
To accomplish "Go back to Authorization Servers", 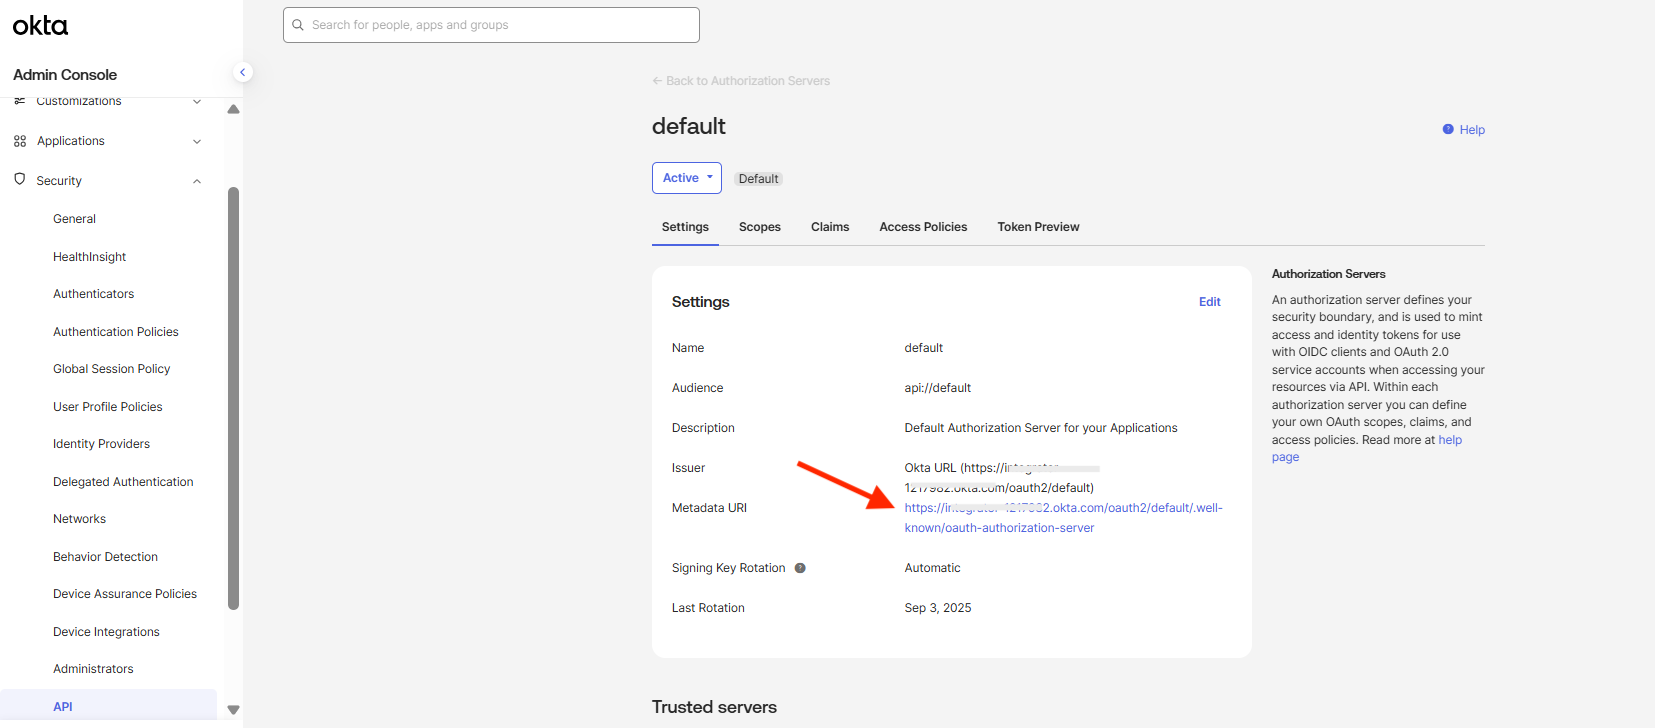I will click(x=741, y=81).
